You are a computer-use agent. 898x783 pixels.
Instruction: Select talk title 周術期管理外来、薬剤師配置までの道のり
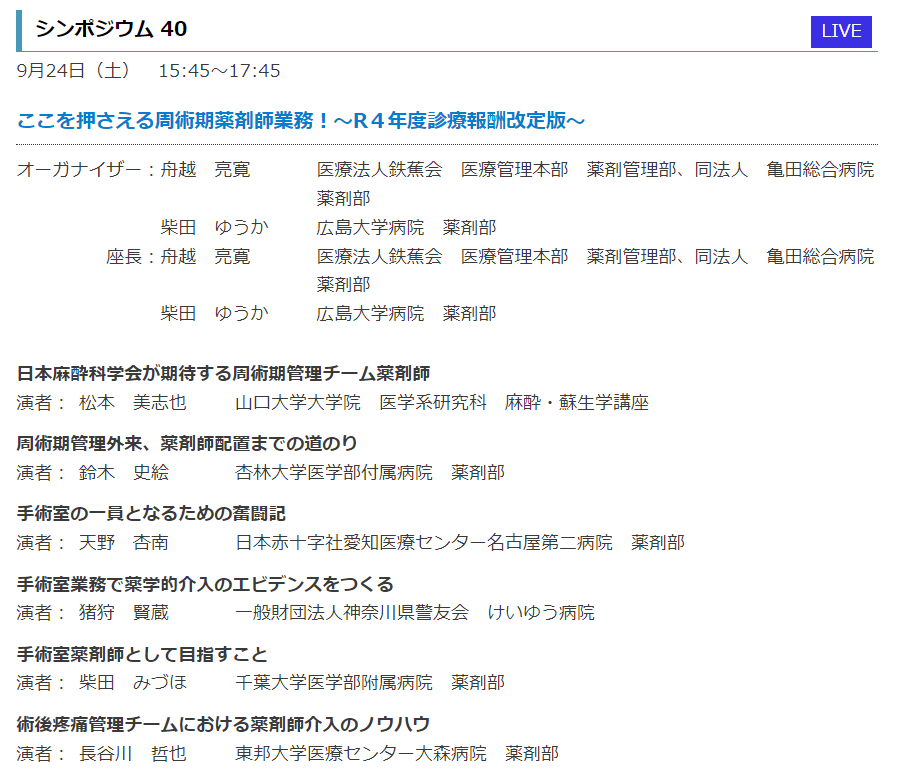tap(187, 443)
